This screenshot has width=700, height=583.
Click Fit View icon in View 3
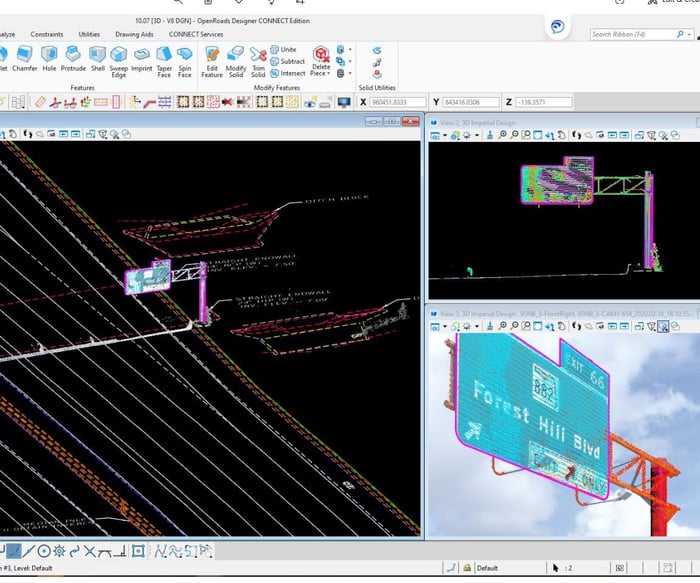click(538, 327)
